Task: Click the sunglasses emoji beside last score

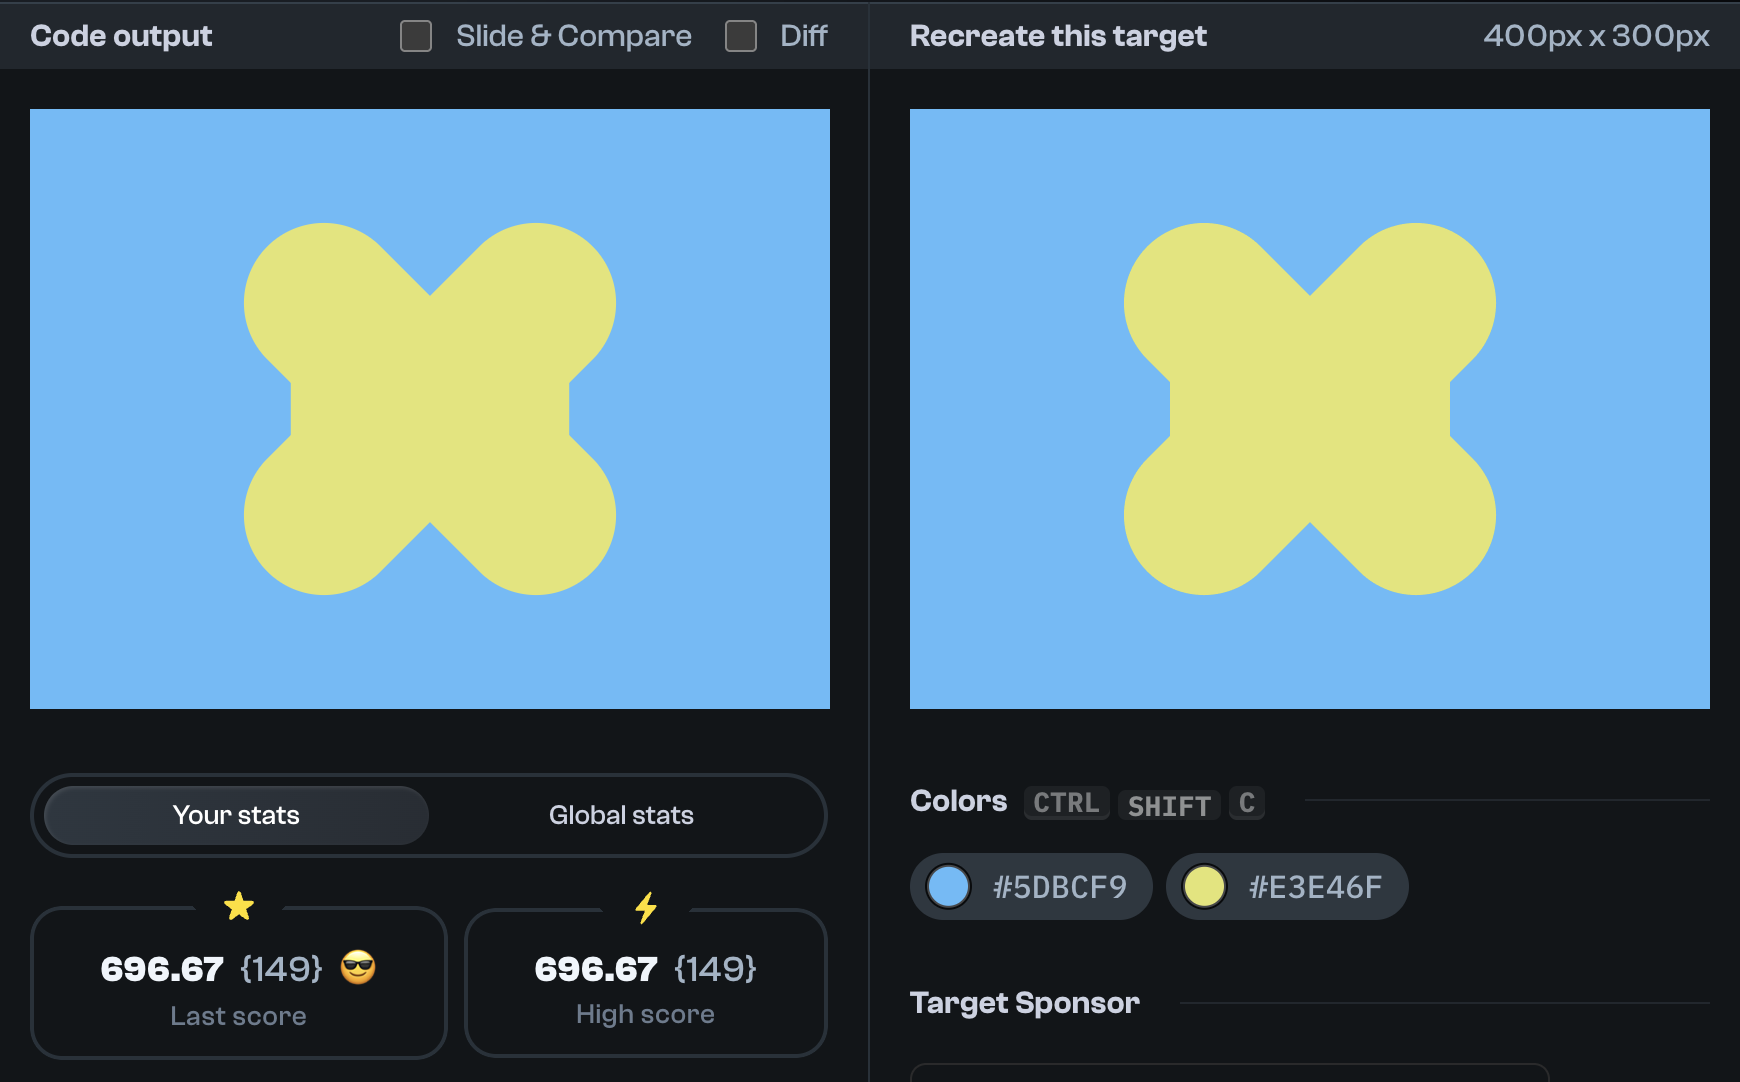Action: tap(358, 968)
